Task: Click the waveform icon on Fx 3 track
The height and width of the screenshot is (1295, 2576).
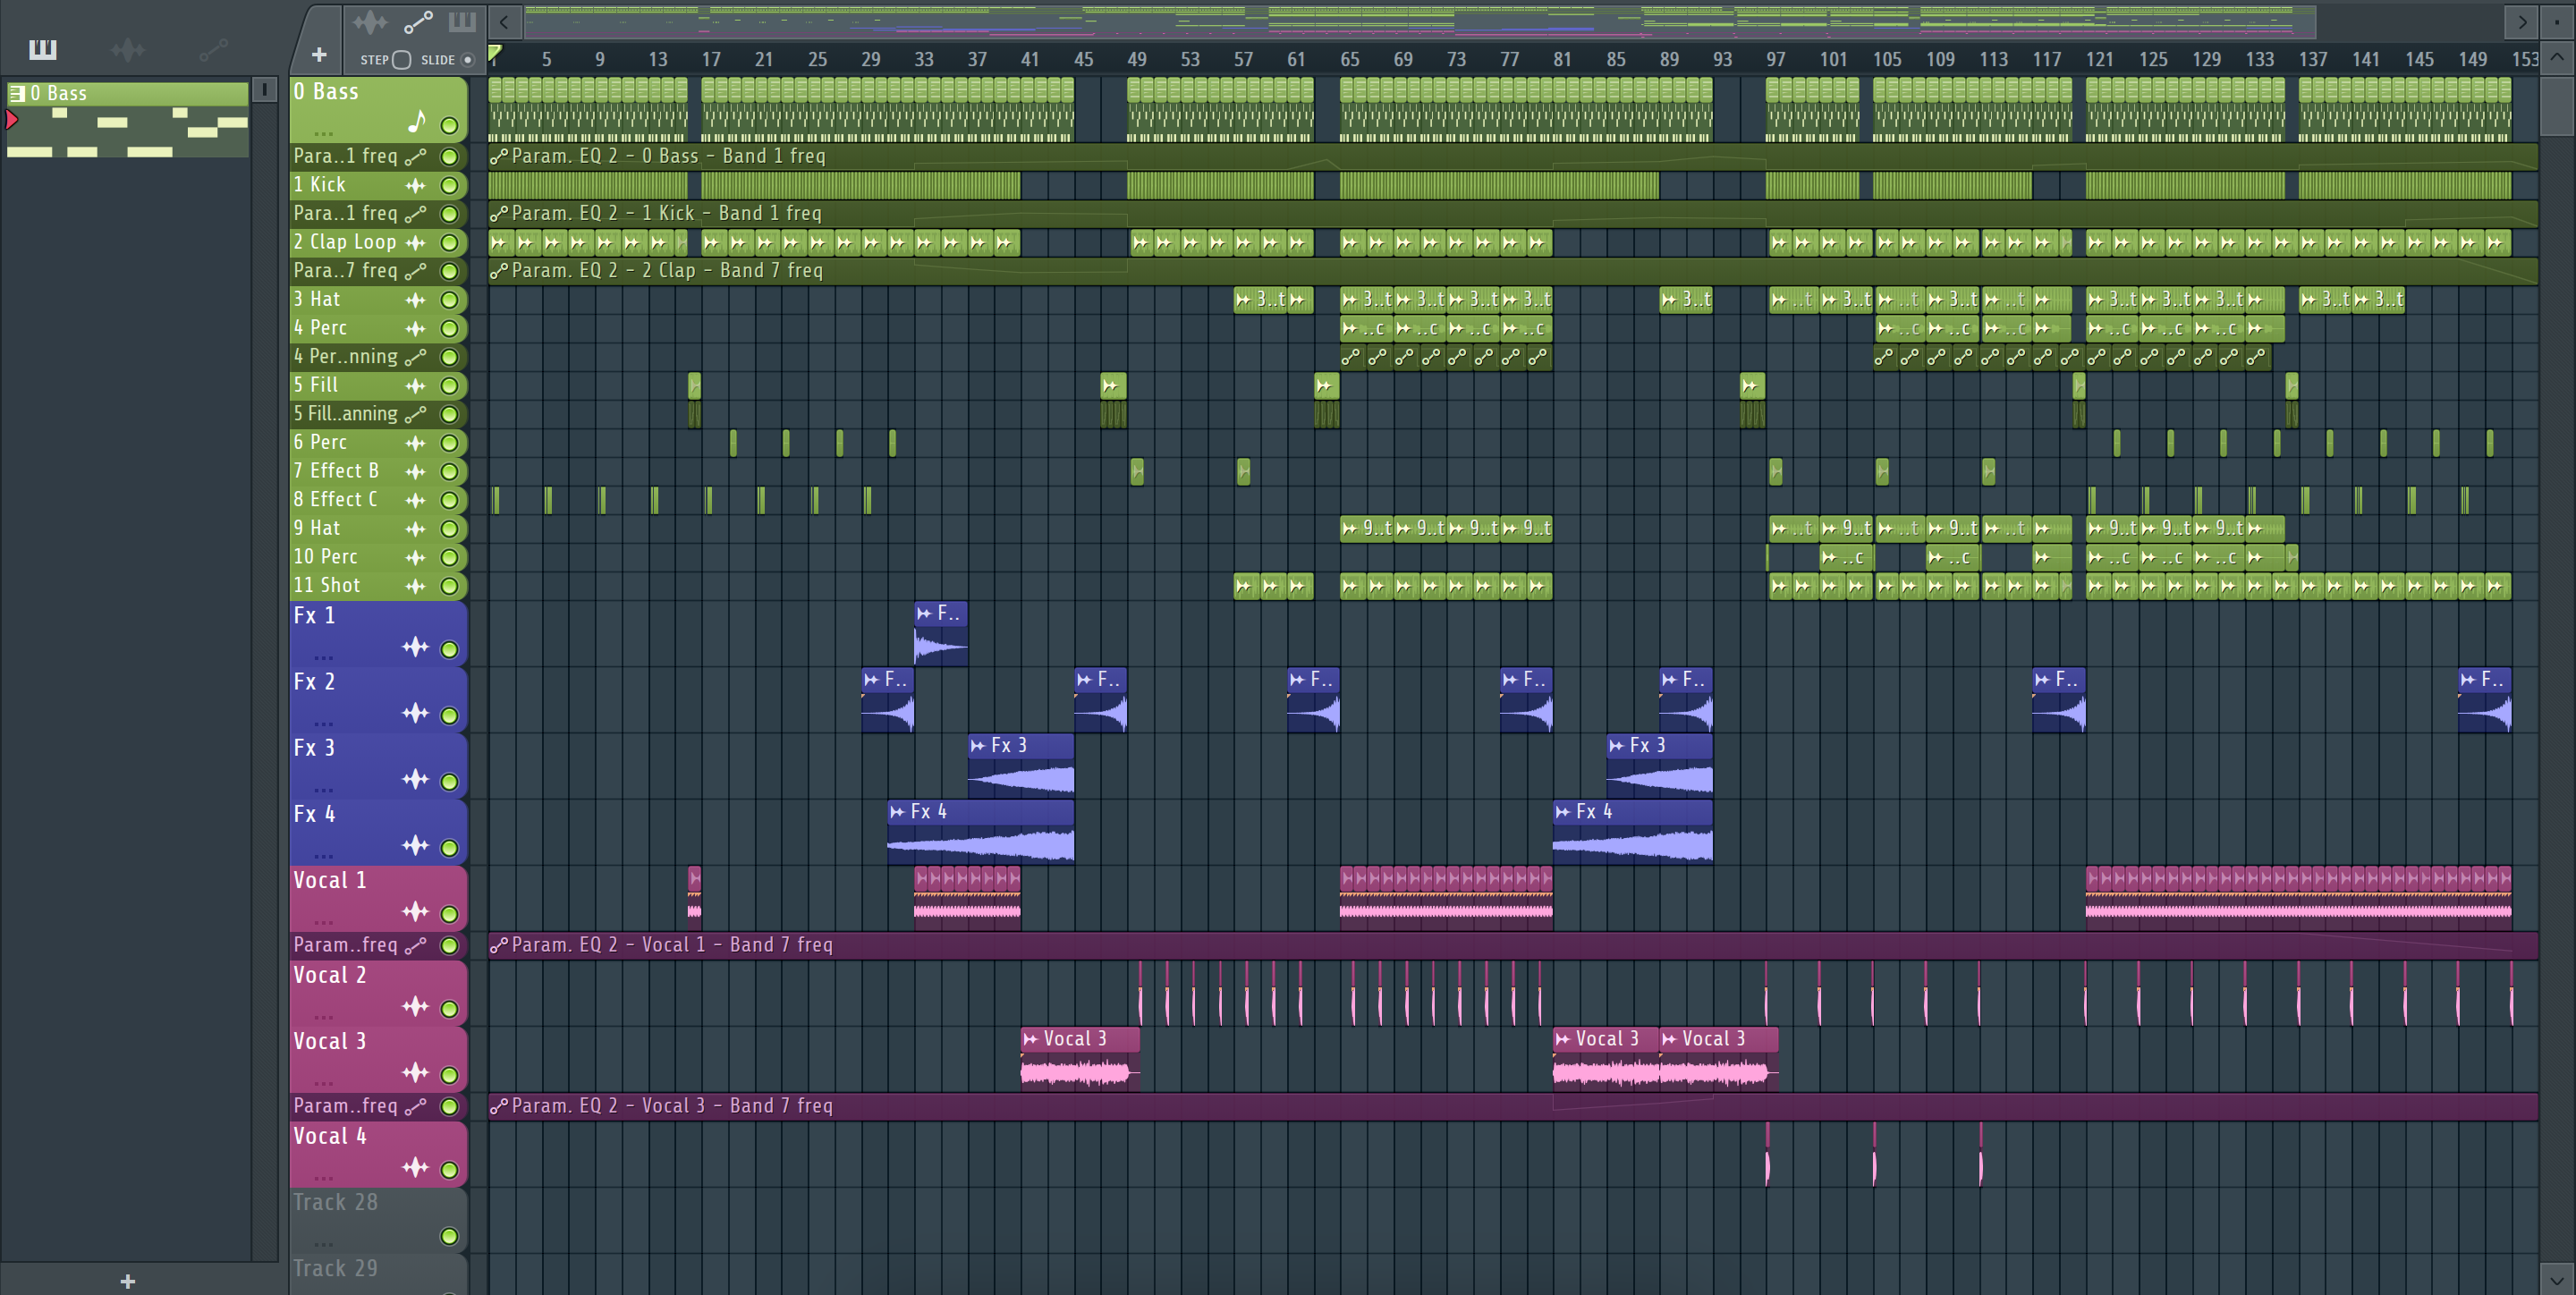Action: [x=415, y=780]
